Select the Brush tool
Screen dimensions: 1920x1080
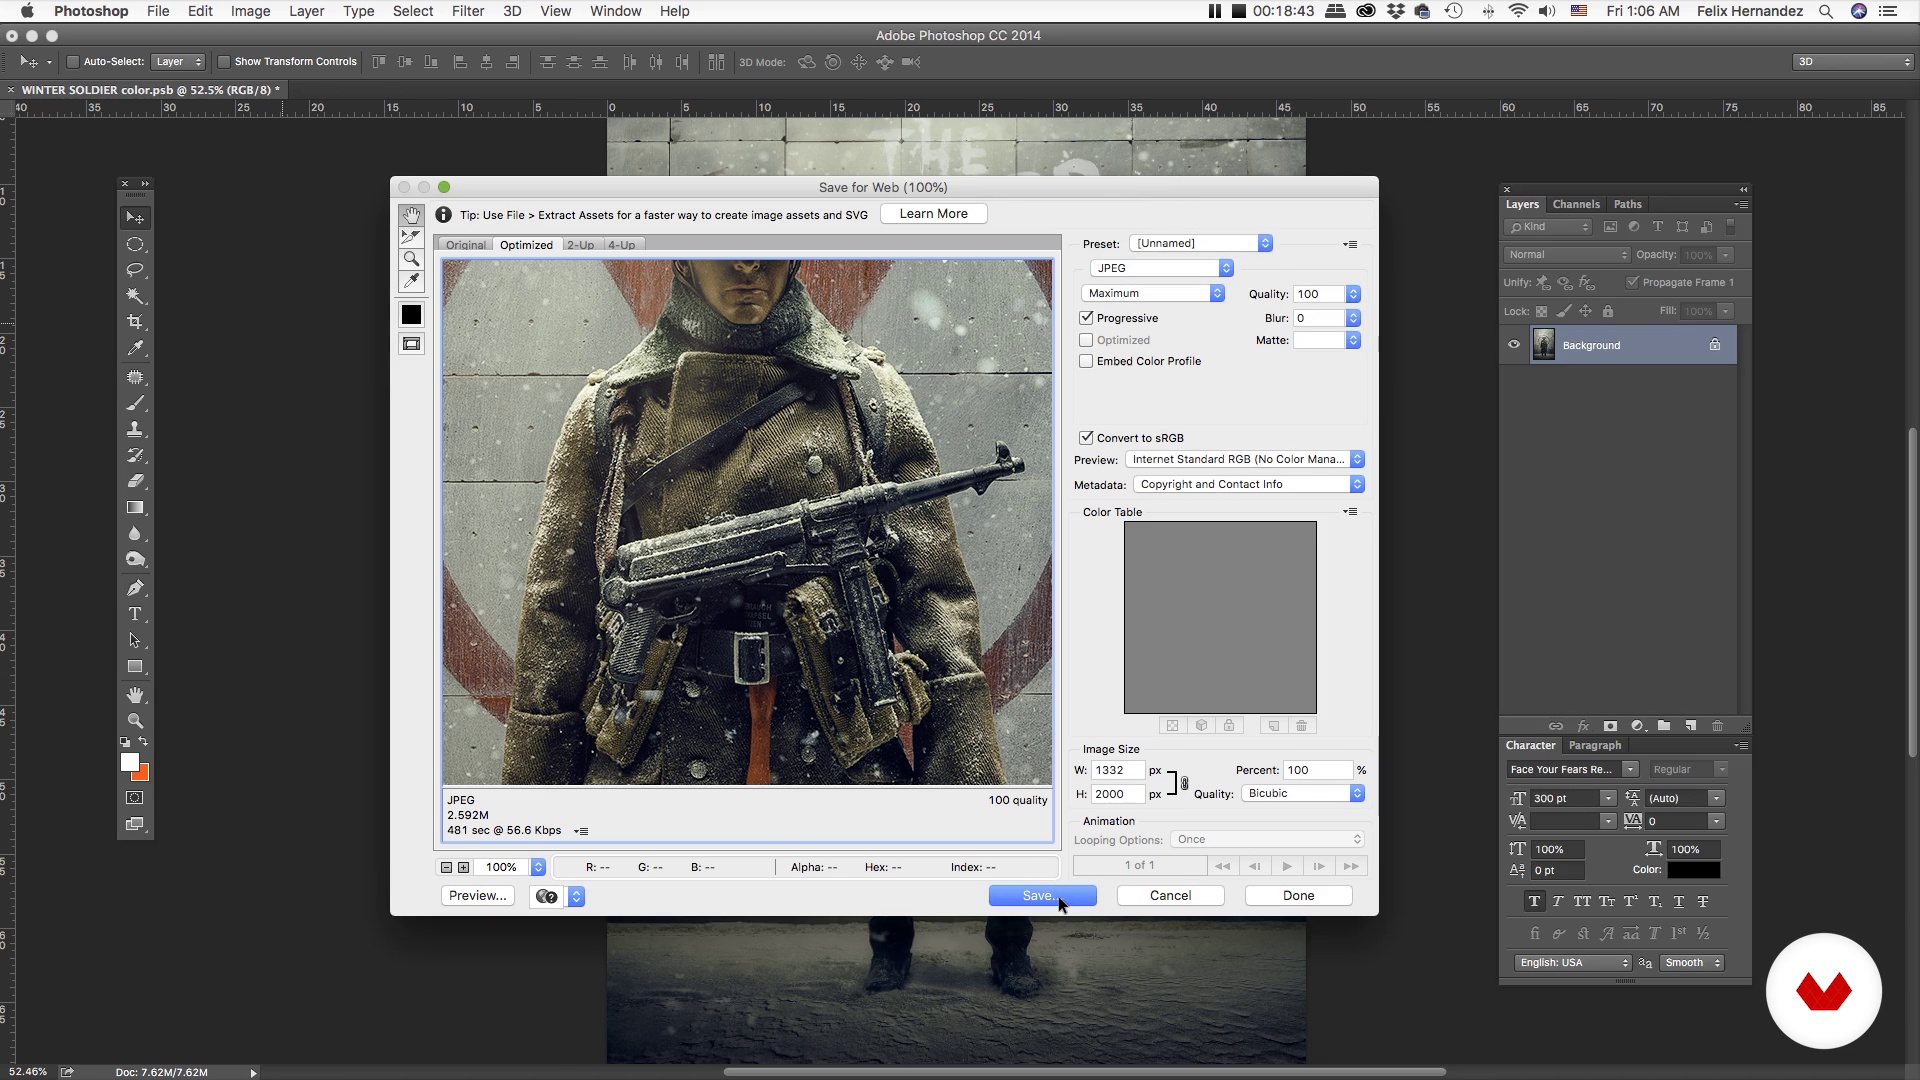click(x=135, y=403)
